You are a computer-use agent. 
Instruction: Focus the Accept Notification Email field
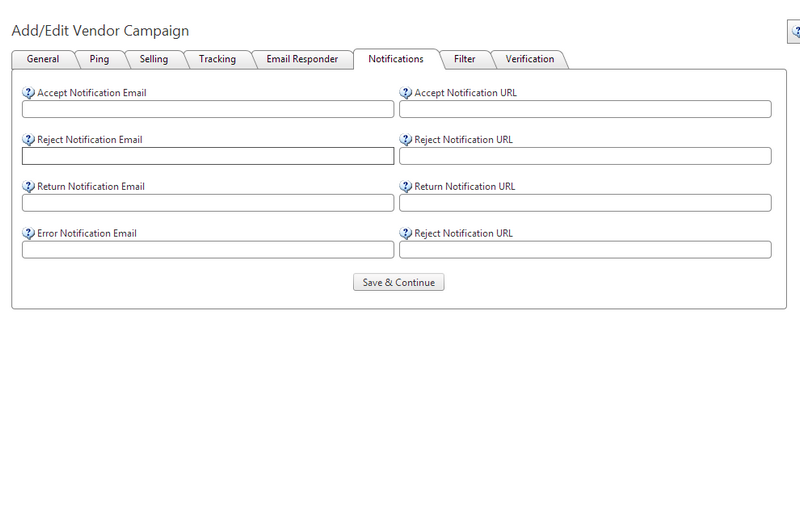(208, 109)
